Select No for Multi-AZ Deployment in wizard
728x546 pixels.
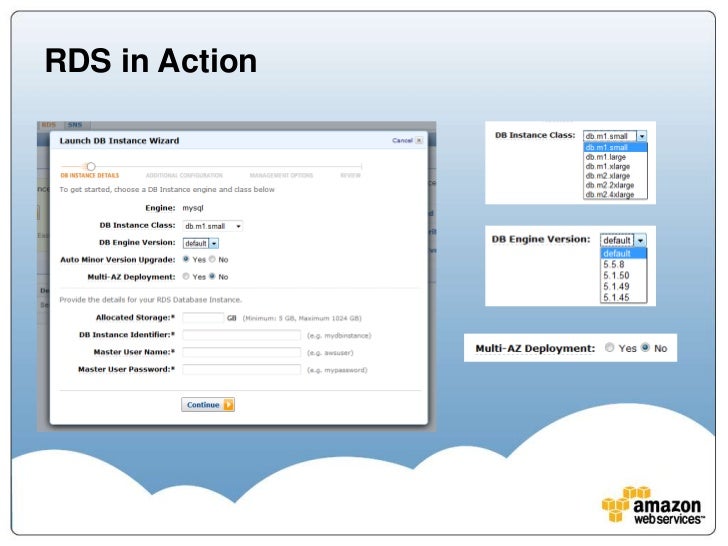(x=212, y=276)
